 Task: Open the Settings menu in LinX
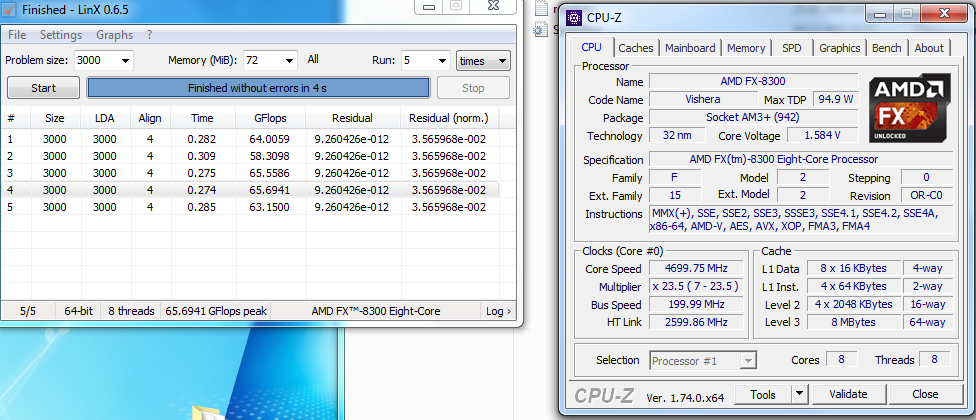(x=61, y=35)
